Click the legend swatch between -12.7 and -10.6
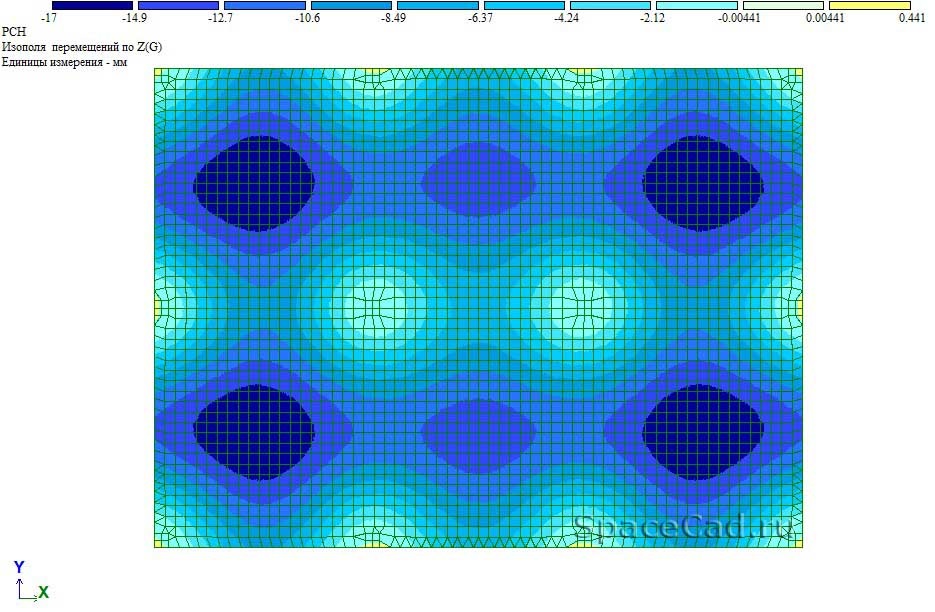Viewport: 935px width, 612px height. tap(265, 5)
